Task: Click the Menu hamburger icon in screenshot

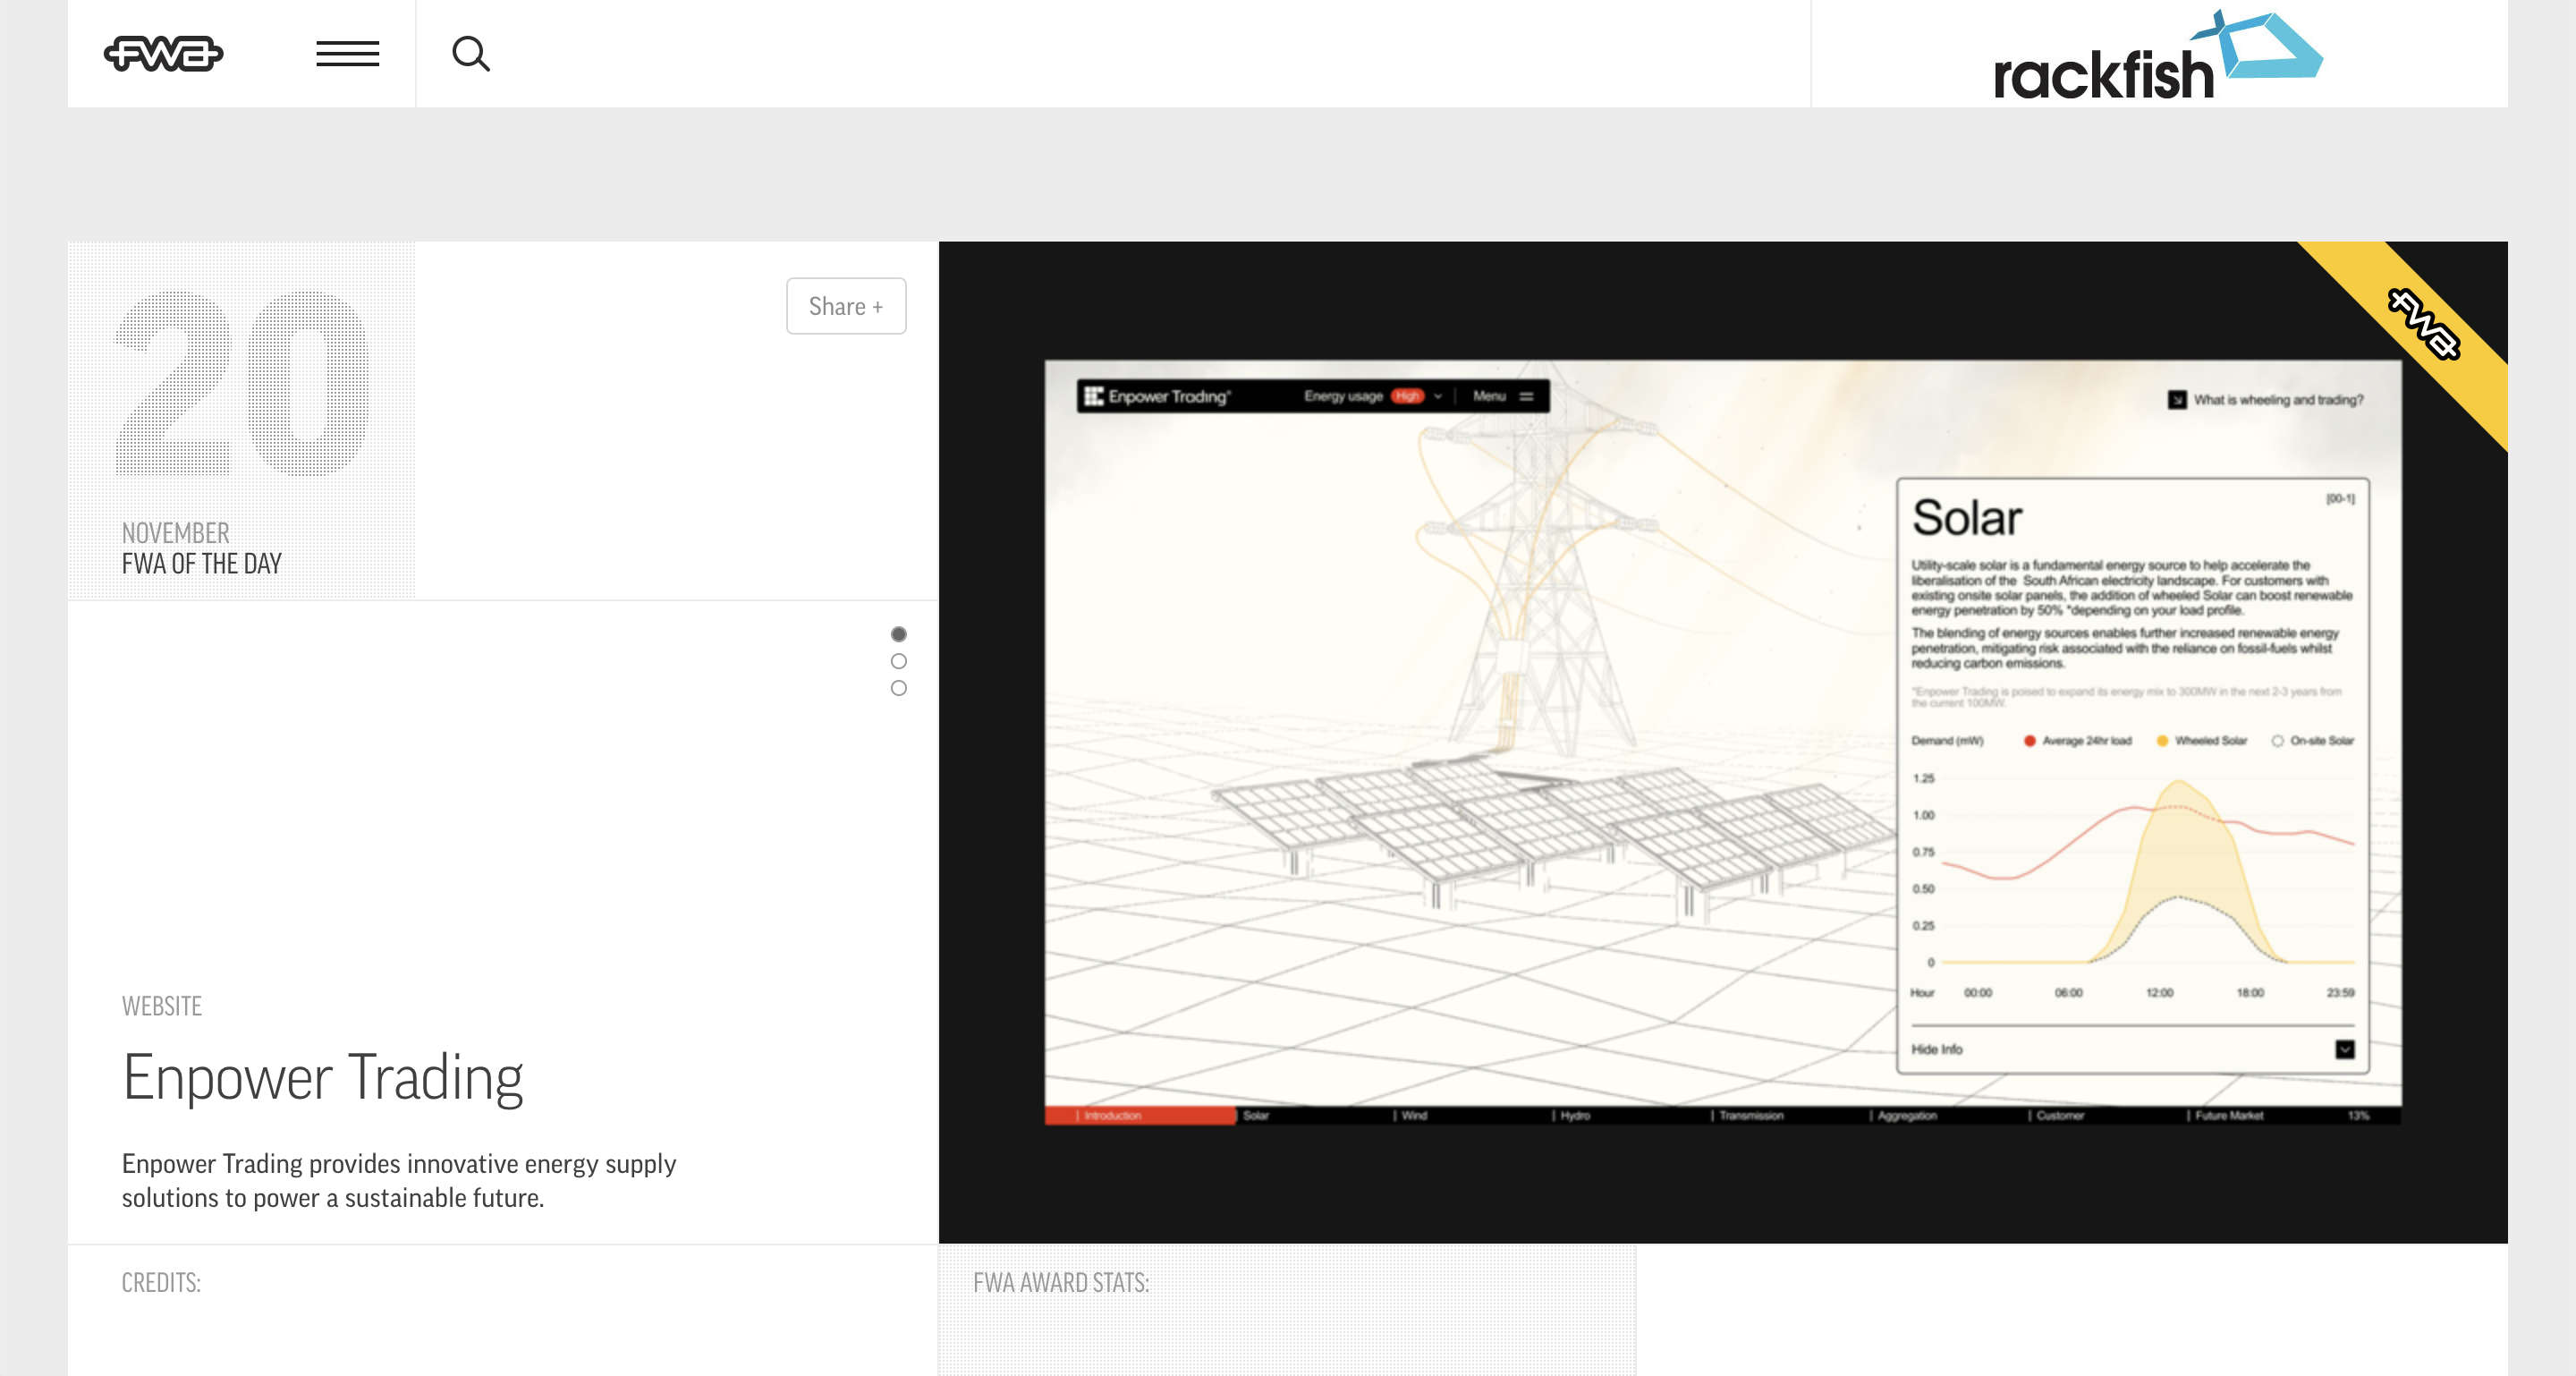Action: click(1527, 396)
